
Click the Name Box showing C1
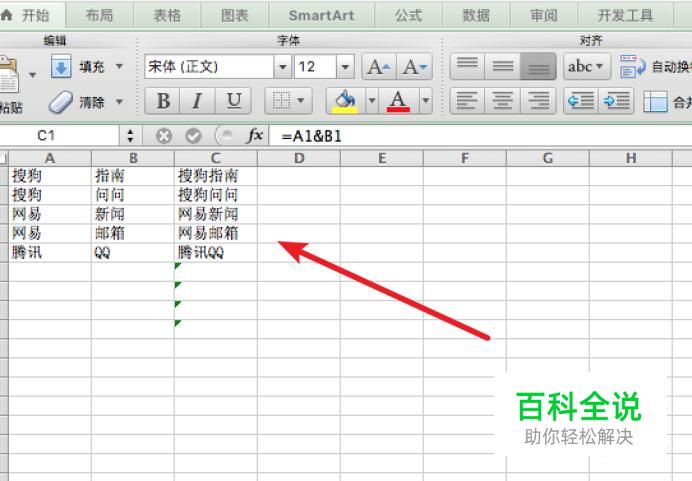[x=60, y=135]
